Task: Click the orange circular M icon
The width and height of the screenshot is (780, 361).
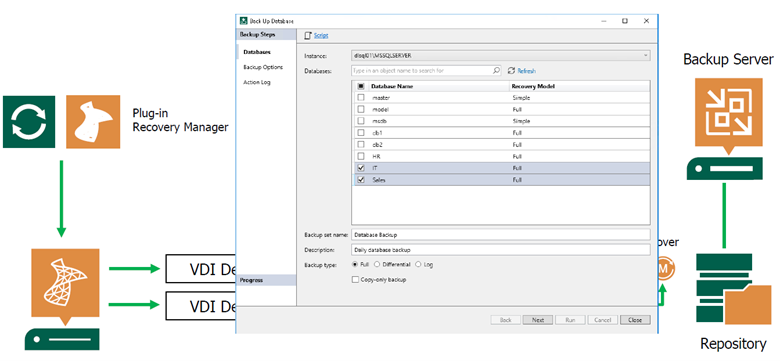Action: 665,268
